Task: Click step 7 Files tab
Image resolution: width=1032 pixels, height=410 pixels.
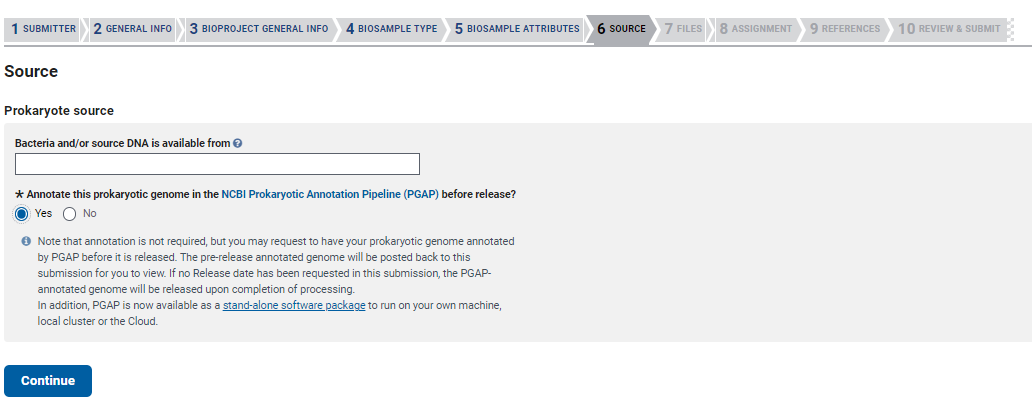Action: click(x=683, y=29)
